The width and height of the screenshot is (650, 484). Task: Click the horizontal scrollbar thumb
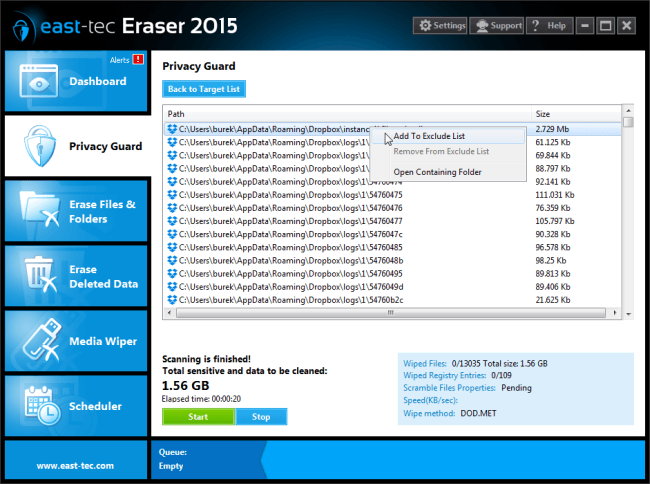(x=391, y=312)
